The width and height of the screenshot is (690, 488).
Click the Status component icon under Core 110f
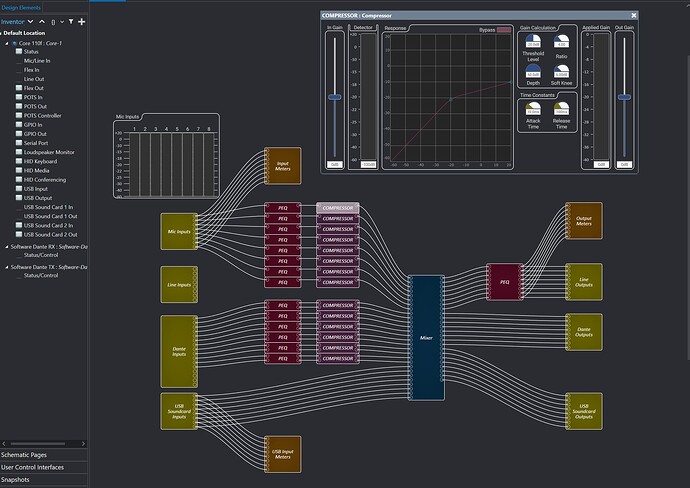(x=19, y=51)
